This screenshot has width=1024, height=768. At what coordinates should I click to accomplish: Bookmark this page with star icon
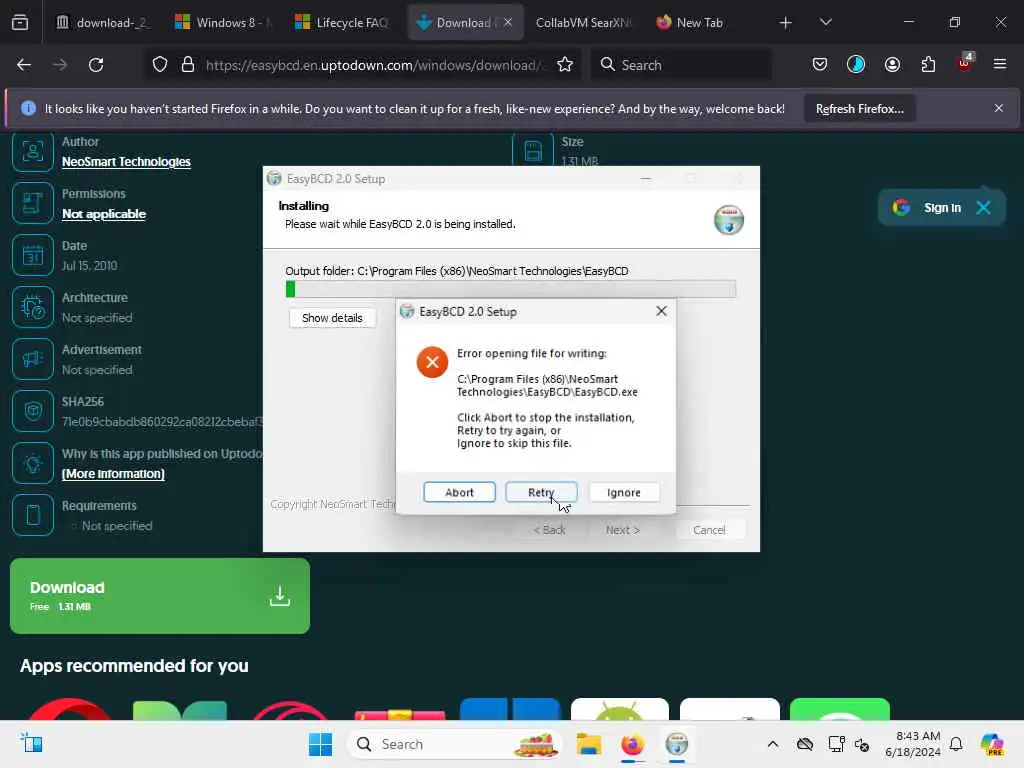pos(565,65)
